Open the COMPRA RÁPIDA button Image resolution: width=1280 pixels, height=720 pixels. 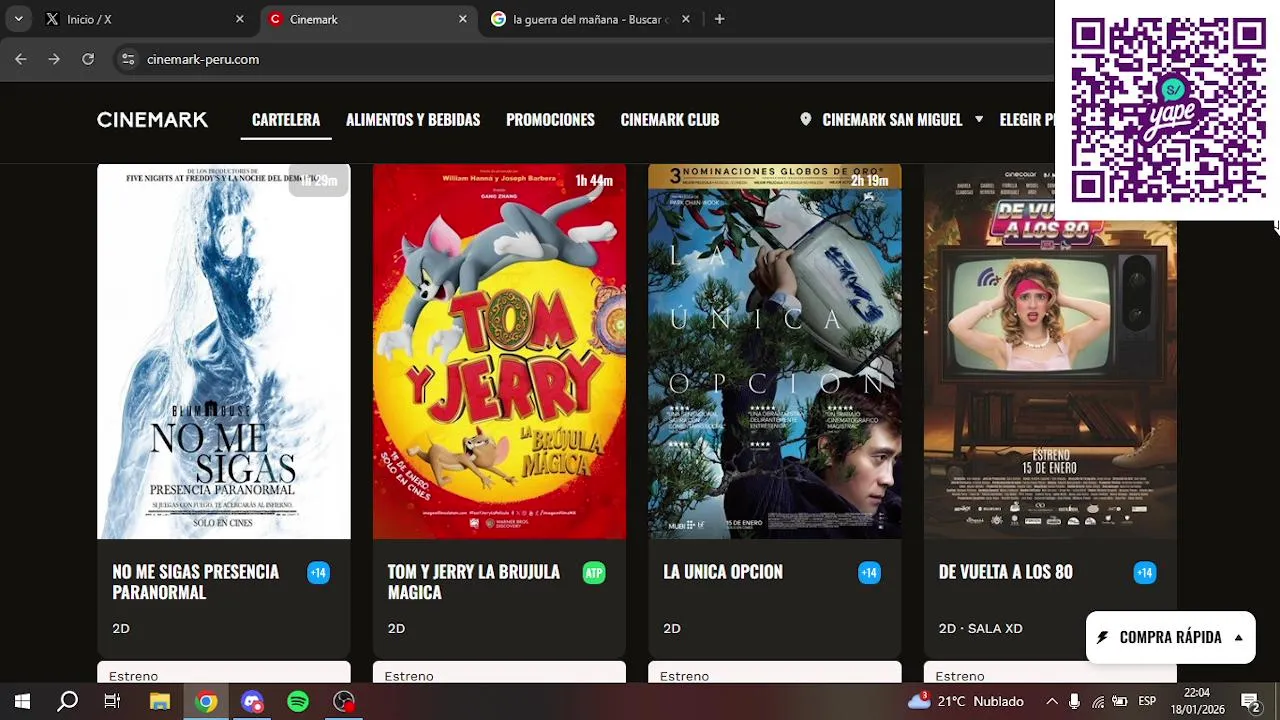[x=1170, y=637]
